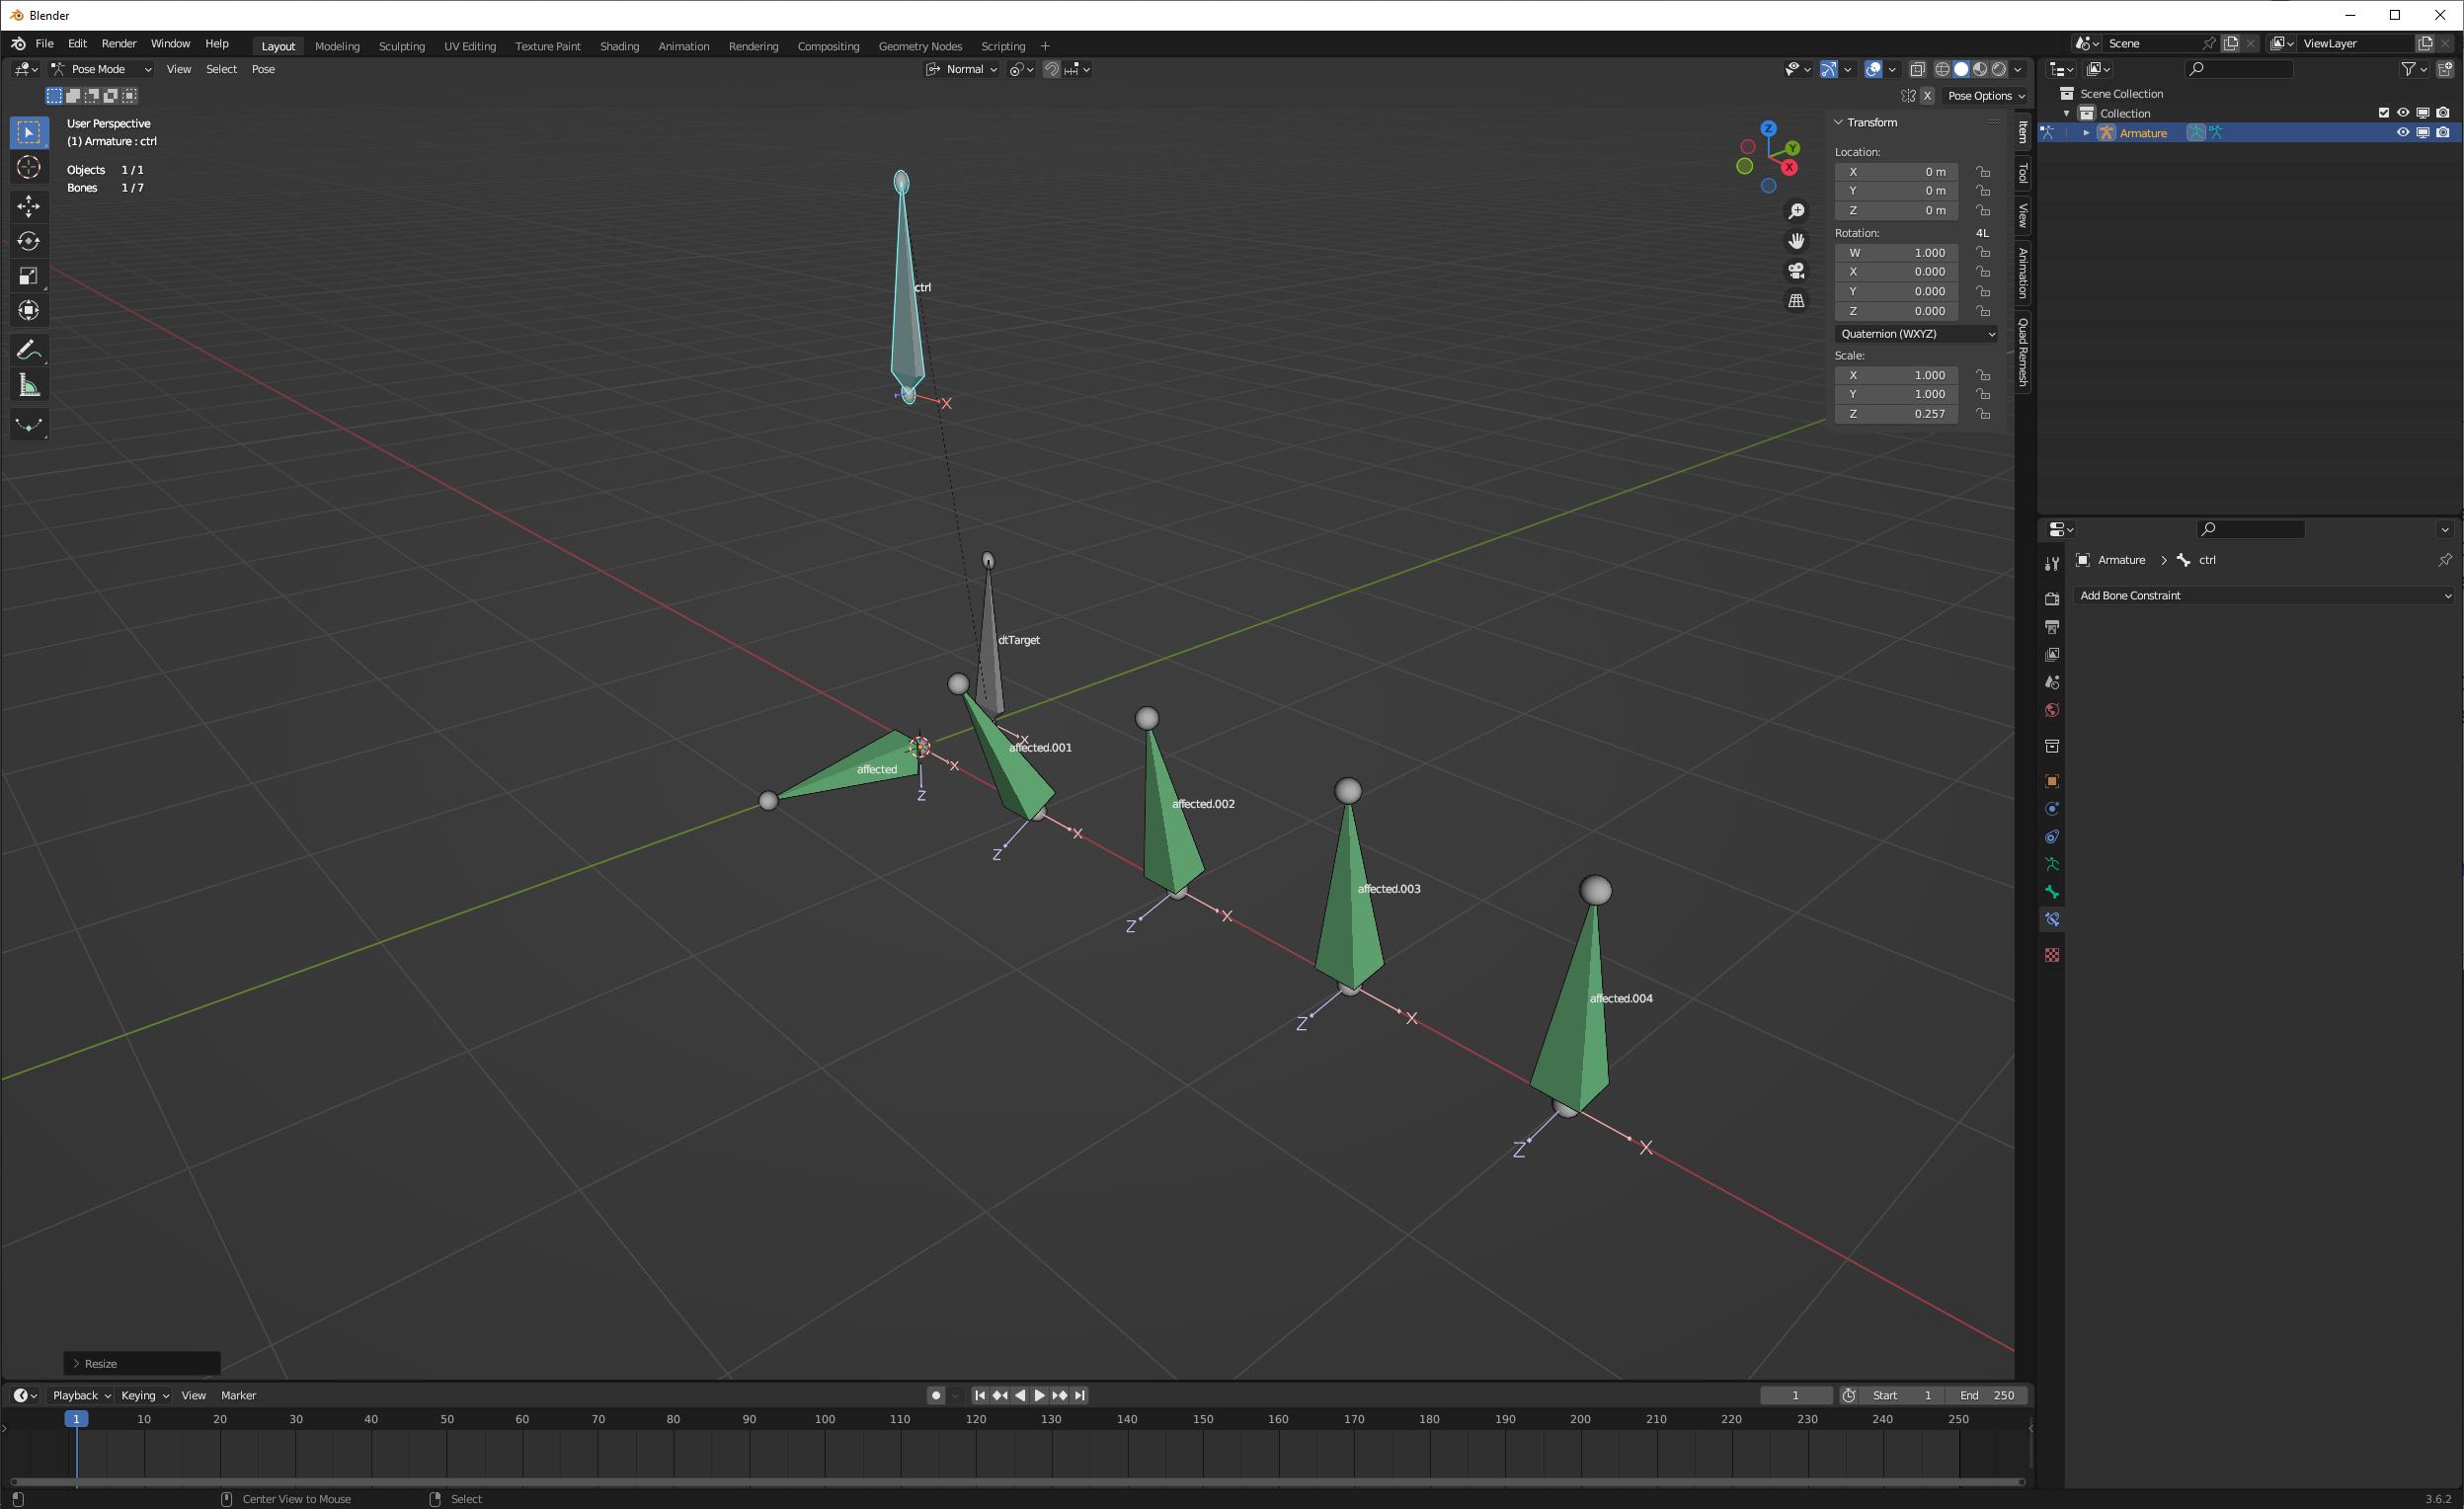
Task: Open Normal transform orientation dropdown
Action: (961, 69)
